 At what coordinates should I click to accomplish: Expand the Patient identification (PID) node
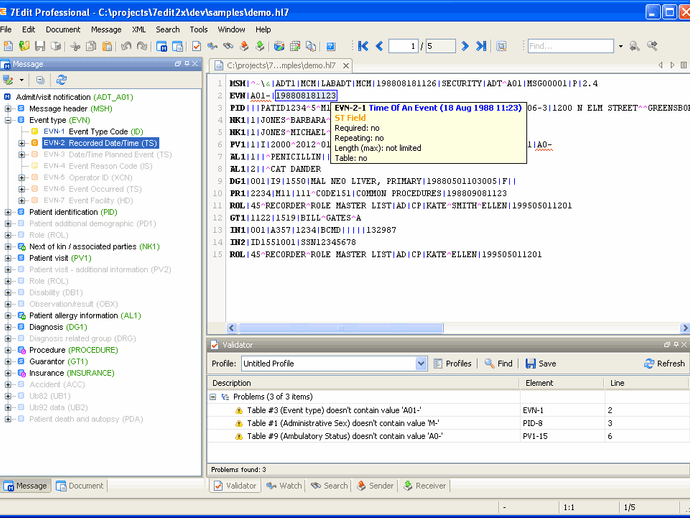pyautogui.click(x=9, y=212)
